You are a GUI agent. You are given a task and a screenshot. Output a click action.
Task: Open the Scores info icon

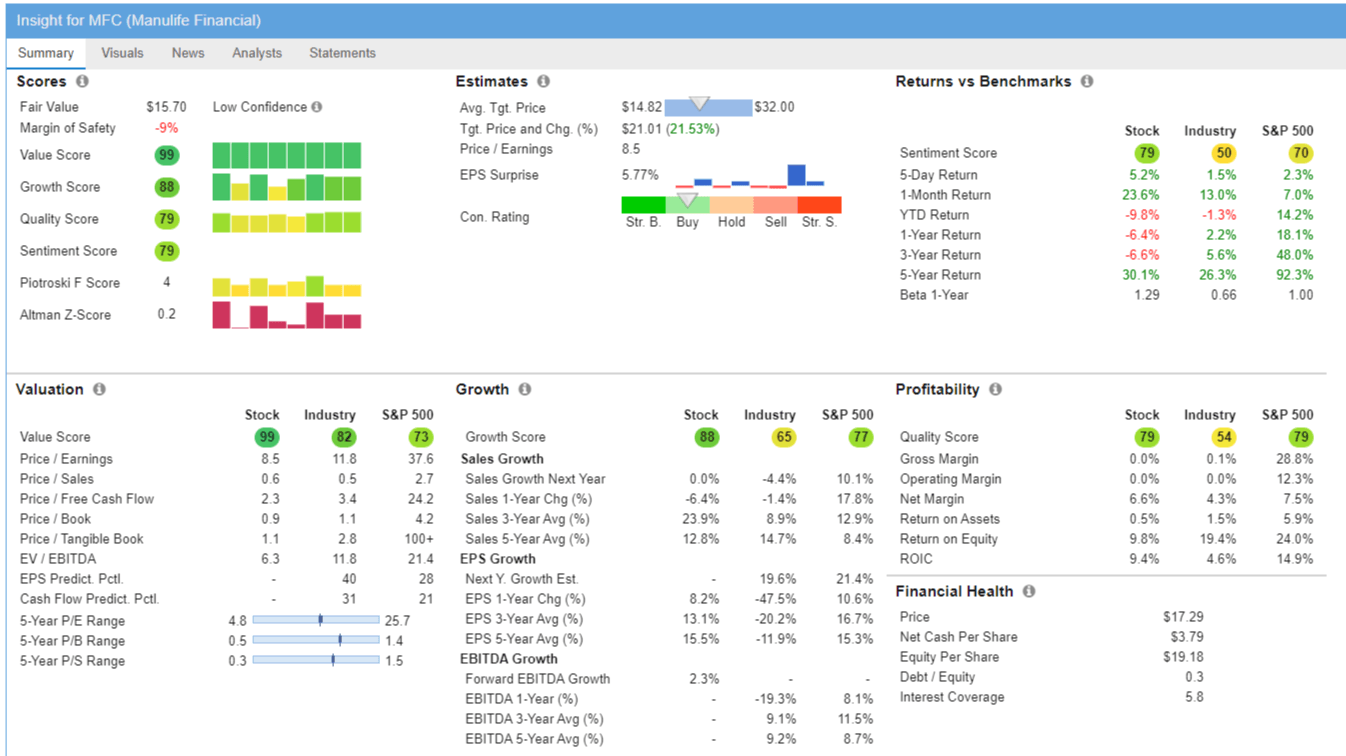[82, 81]
